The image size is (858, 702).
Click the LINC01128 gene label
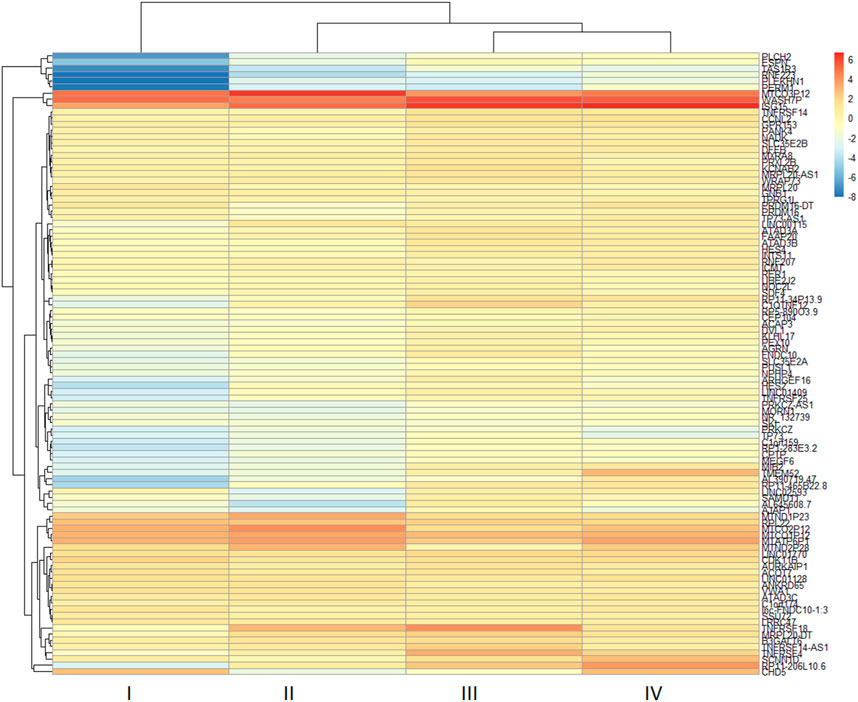[785, 579]
